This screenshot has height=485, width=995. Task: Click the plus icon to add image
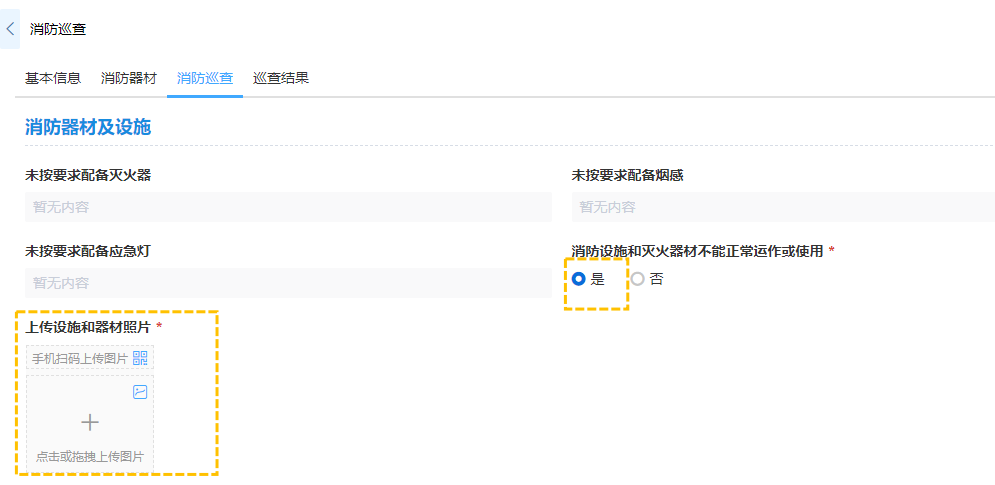click(90, 422)
